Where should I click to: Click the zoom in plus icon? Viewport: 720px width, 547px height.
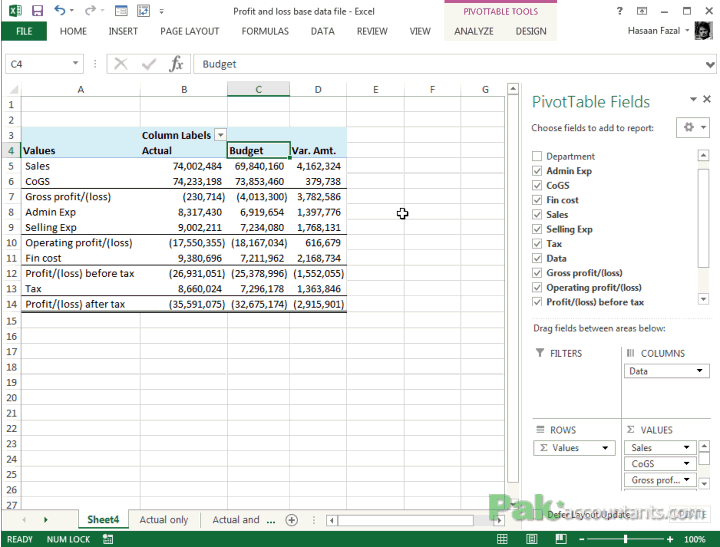(670, 539)
